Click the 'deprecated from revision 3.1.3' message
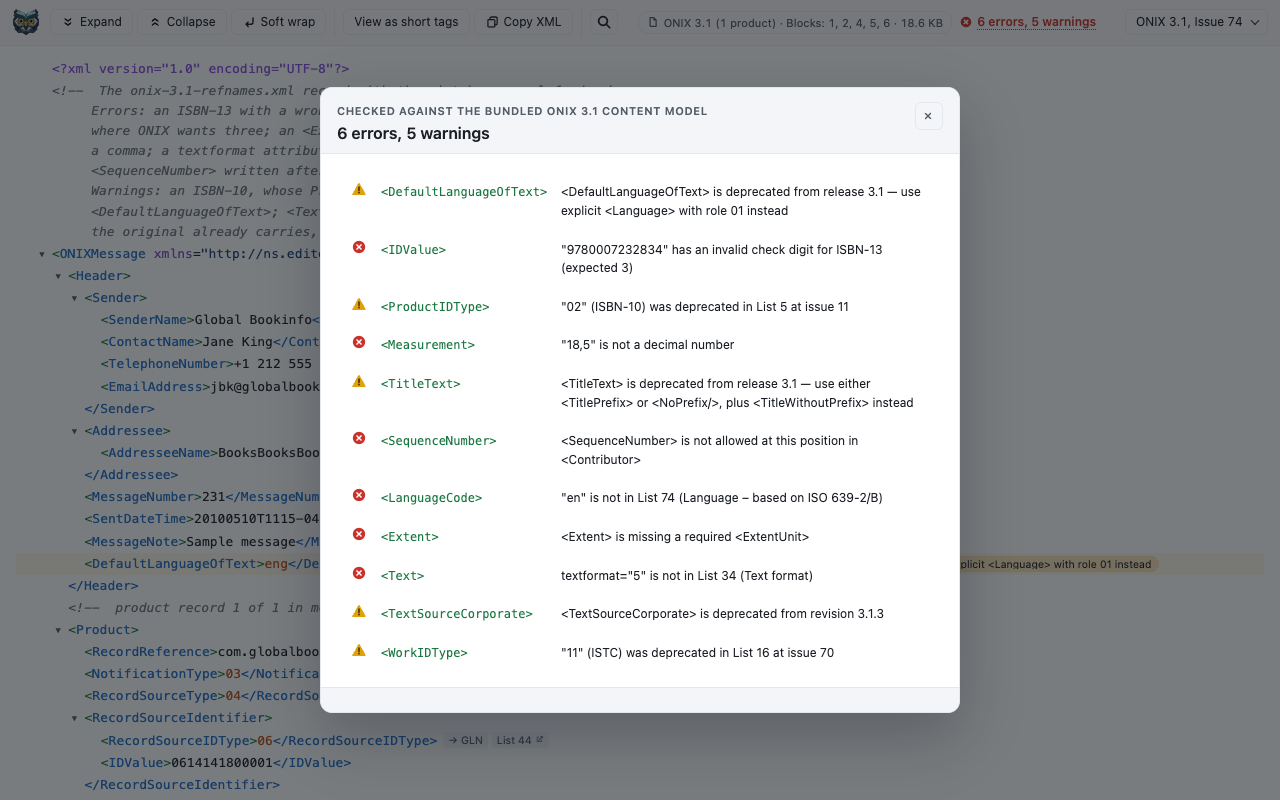 tap(723, 614)
